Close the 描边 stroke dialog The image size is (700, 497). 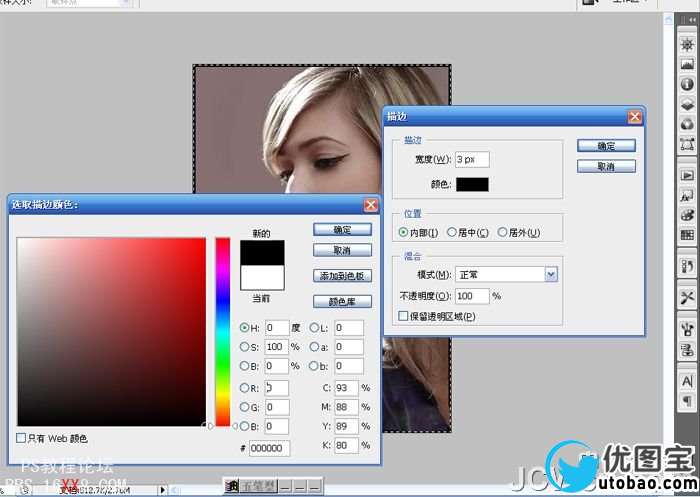[x=634, y=117]
